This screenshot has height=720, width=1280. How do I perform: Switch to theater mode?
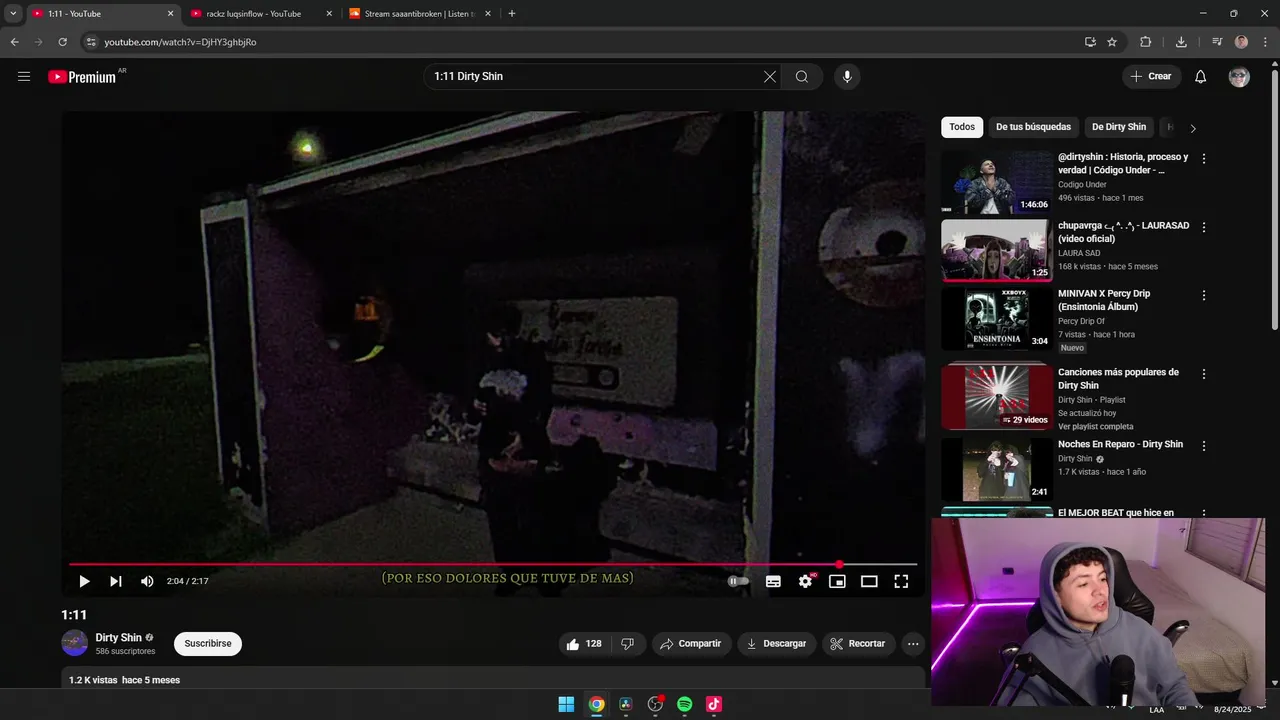869,581
